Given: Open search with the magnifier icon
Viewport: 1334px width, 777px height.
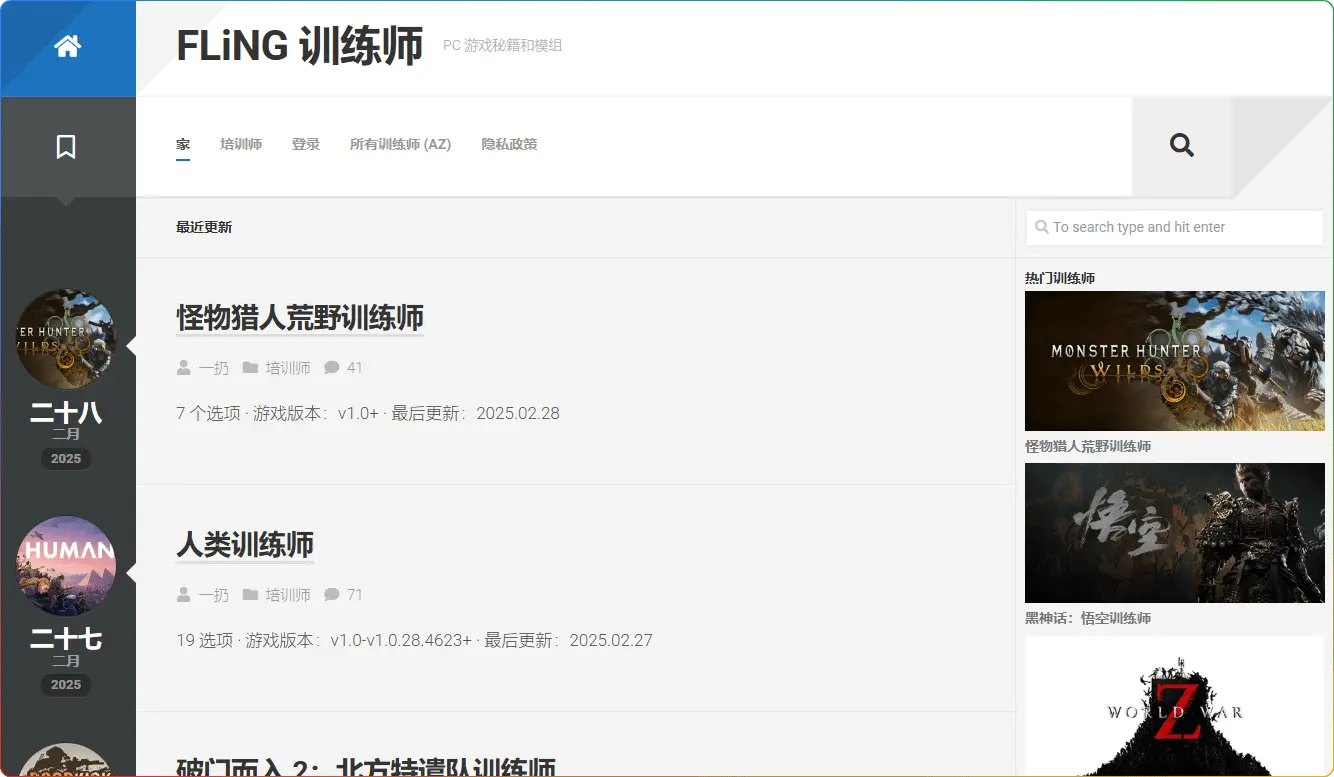Looking at the screenshot, I should [1181, 146].
